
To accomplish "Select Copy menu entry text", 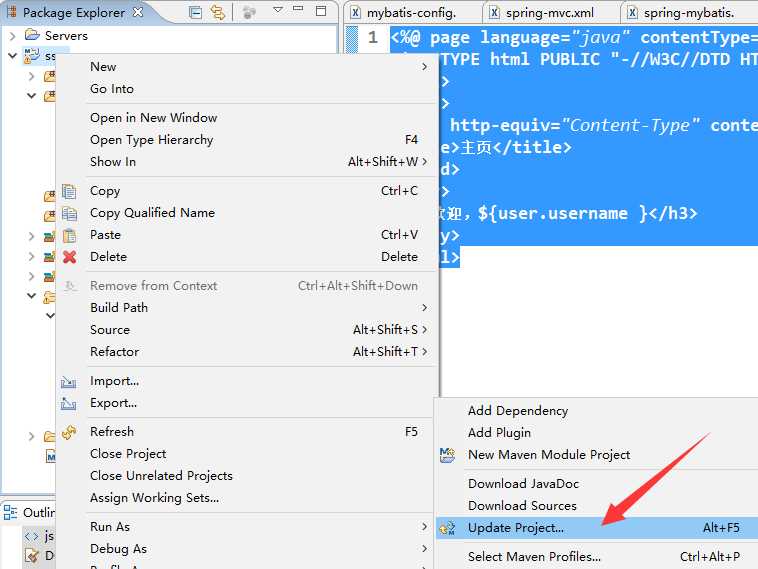I will 105,191.
